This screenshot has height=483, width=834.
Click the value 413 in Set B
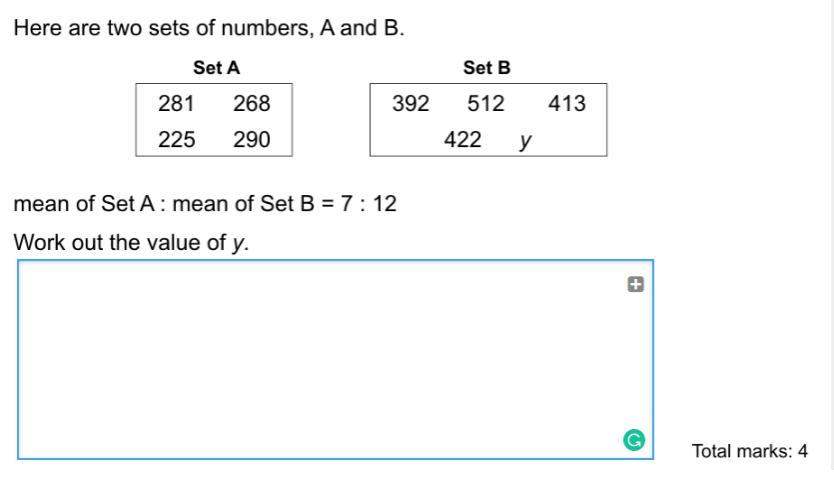(567, 103)
